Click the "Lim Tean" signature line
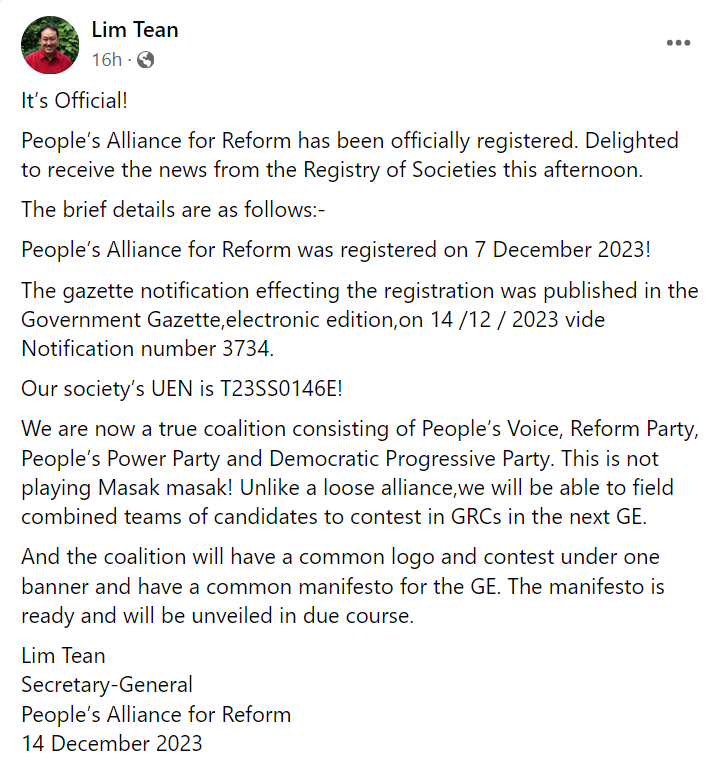This screenshot has width=722, height=760. point(63,656)
